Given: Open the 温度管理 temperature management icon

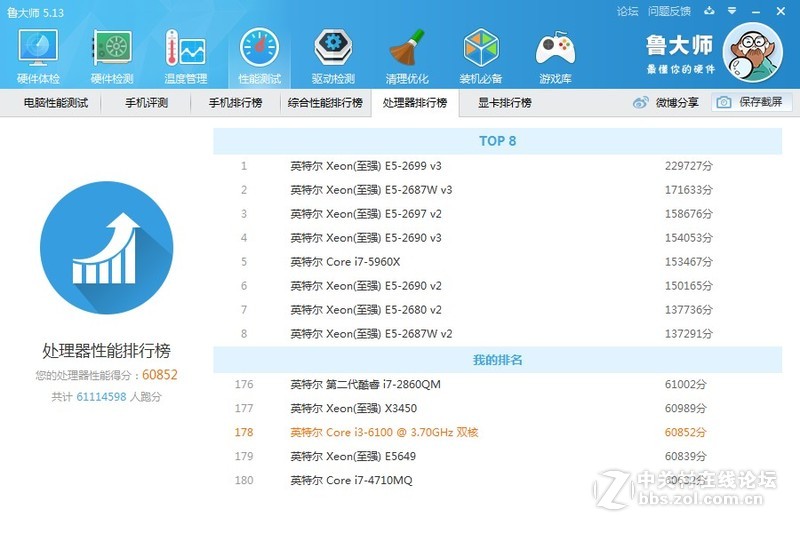Looking at the screenshot, I should coord(185,56).
